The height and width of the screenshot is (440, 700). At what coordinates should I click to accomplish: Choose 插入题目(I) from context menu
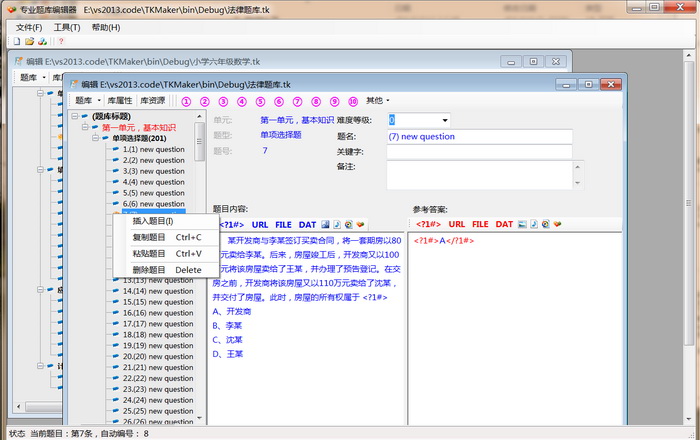153,221
